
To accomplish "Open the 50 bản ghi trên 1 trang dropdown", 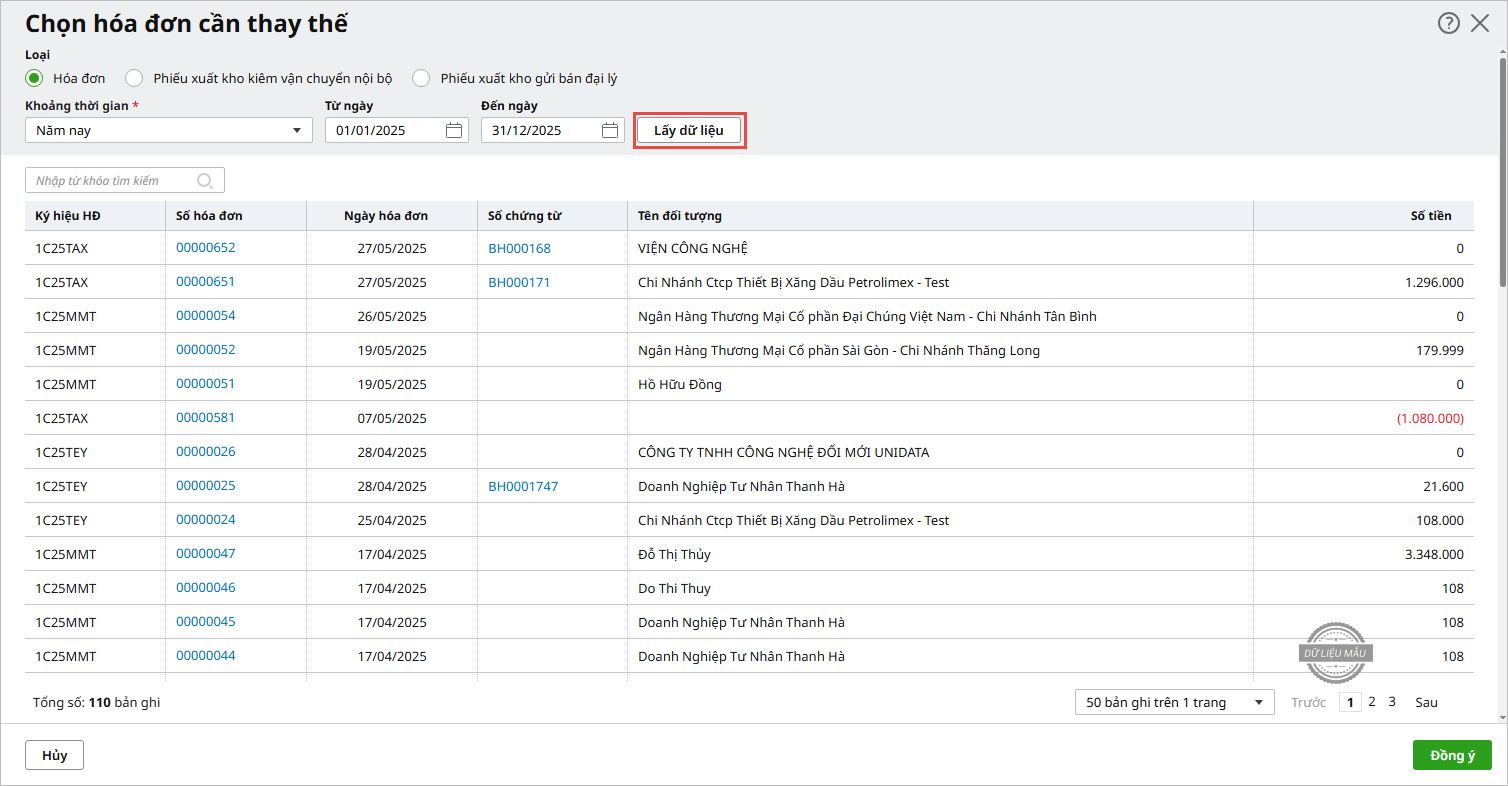I will tap(1175, 702).
